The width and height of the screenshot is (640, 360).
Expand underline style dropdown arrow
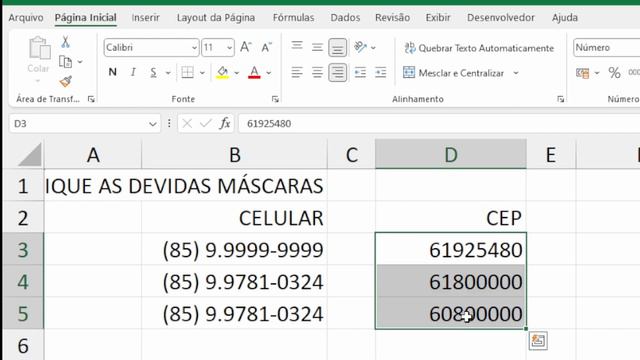(x=168, y=73)
